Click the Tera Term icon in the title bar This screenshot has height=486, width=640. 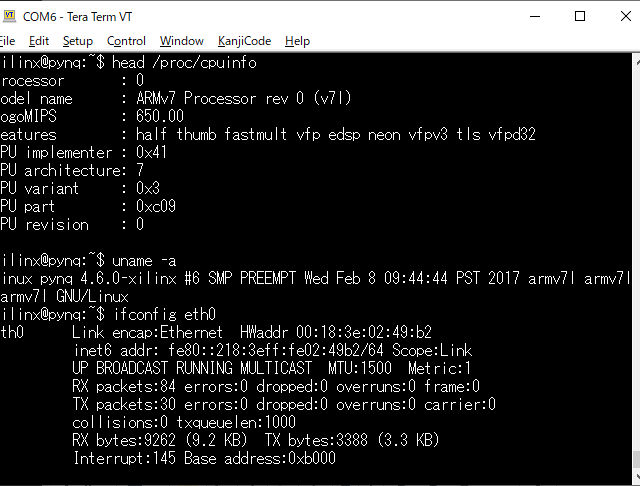point(11,16)
